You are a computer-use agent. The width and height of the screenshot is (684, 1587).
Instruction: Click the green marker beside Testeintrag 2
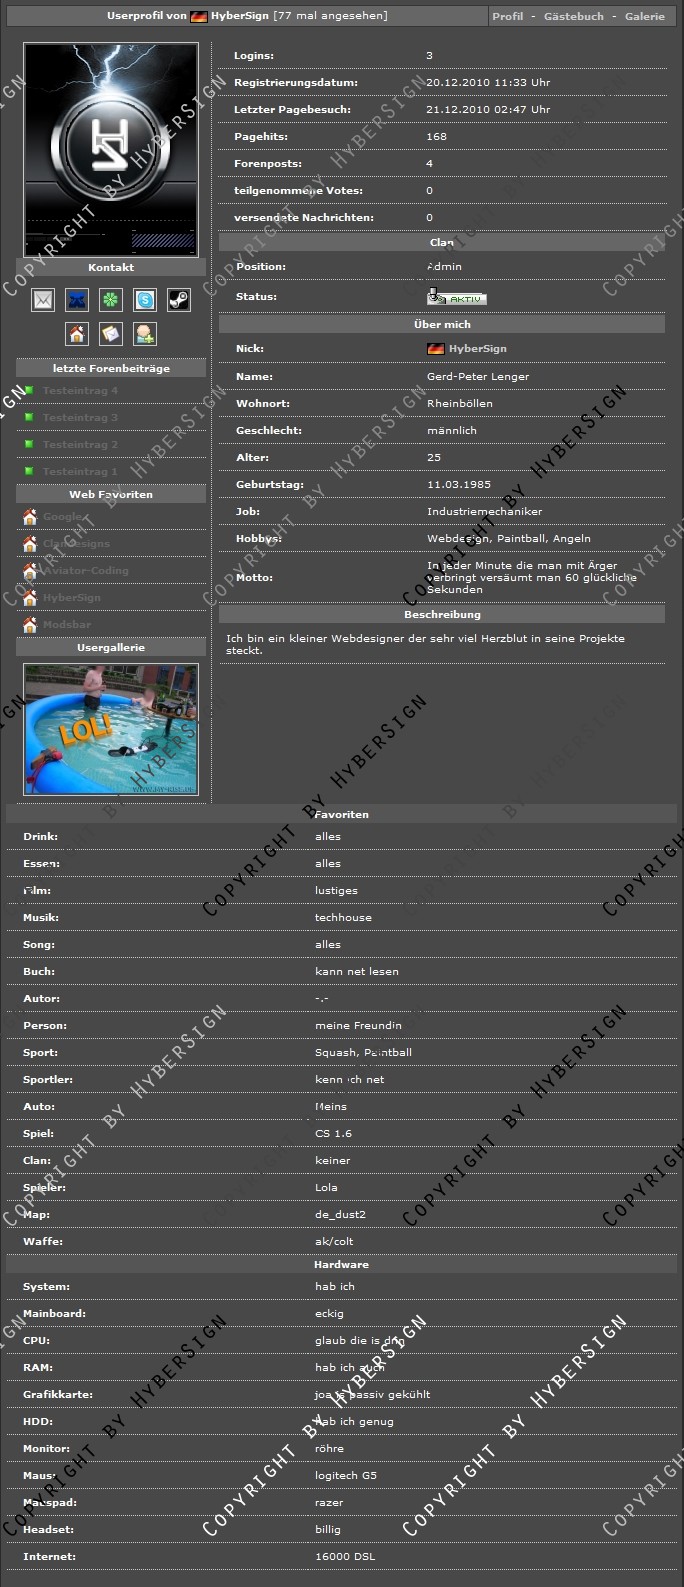[30, 444]
